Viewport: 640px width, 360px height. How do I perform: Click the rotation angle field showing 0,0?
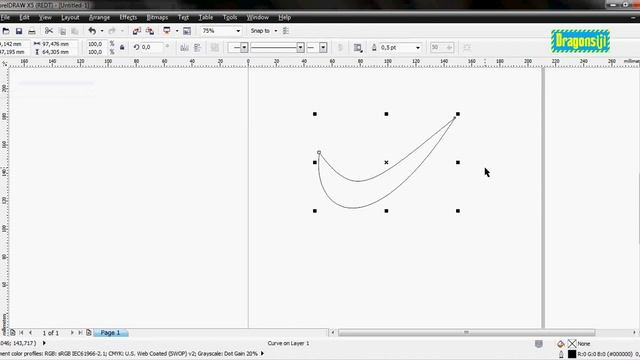pos(151,47)
